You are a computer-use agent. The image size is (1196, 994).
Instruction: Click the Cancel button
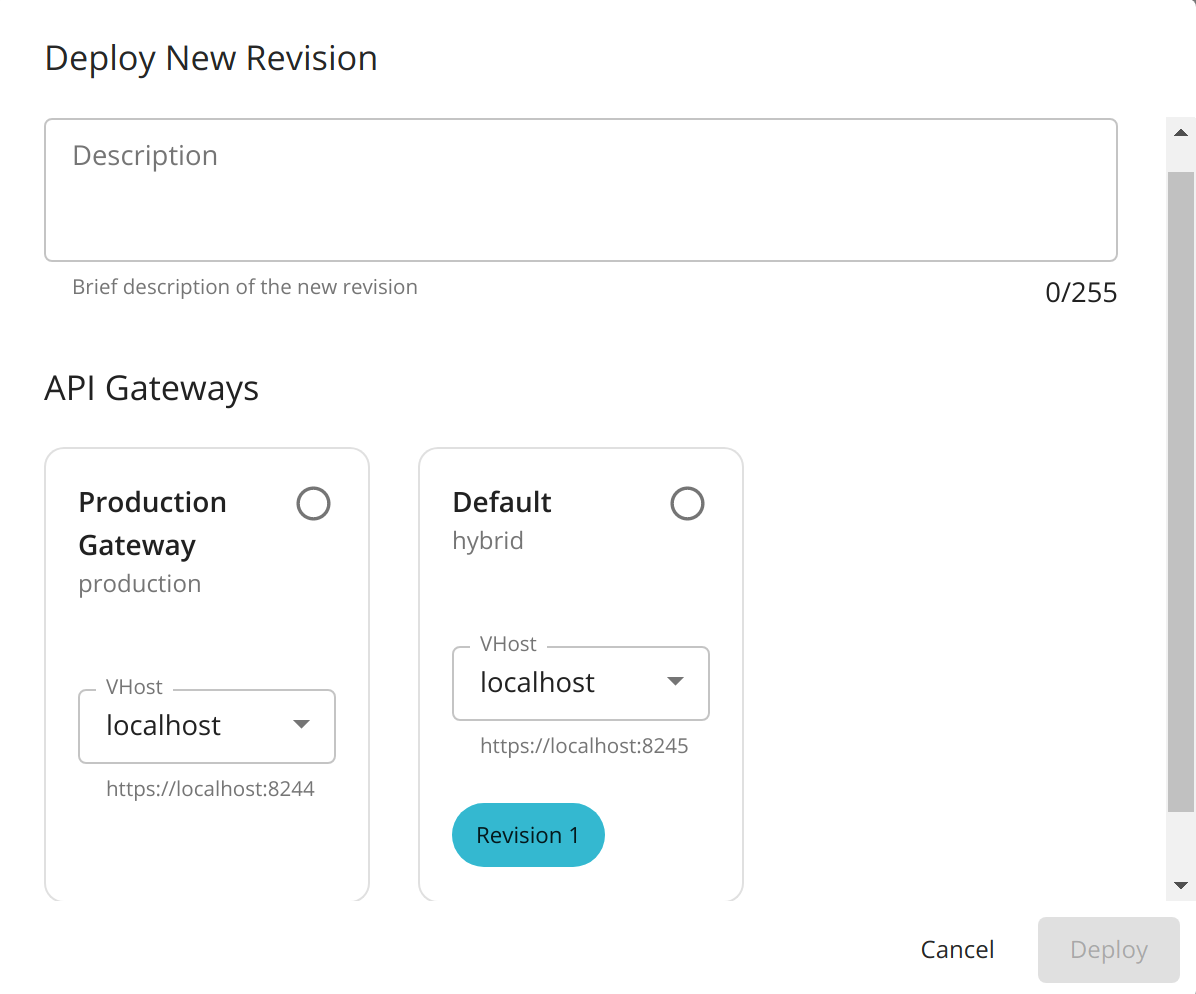coord(957,949)
